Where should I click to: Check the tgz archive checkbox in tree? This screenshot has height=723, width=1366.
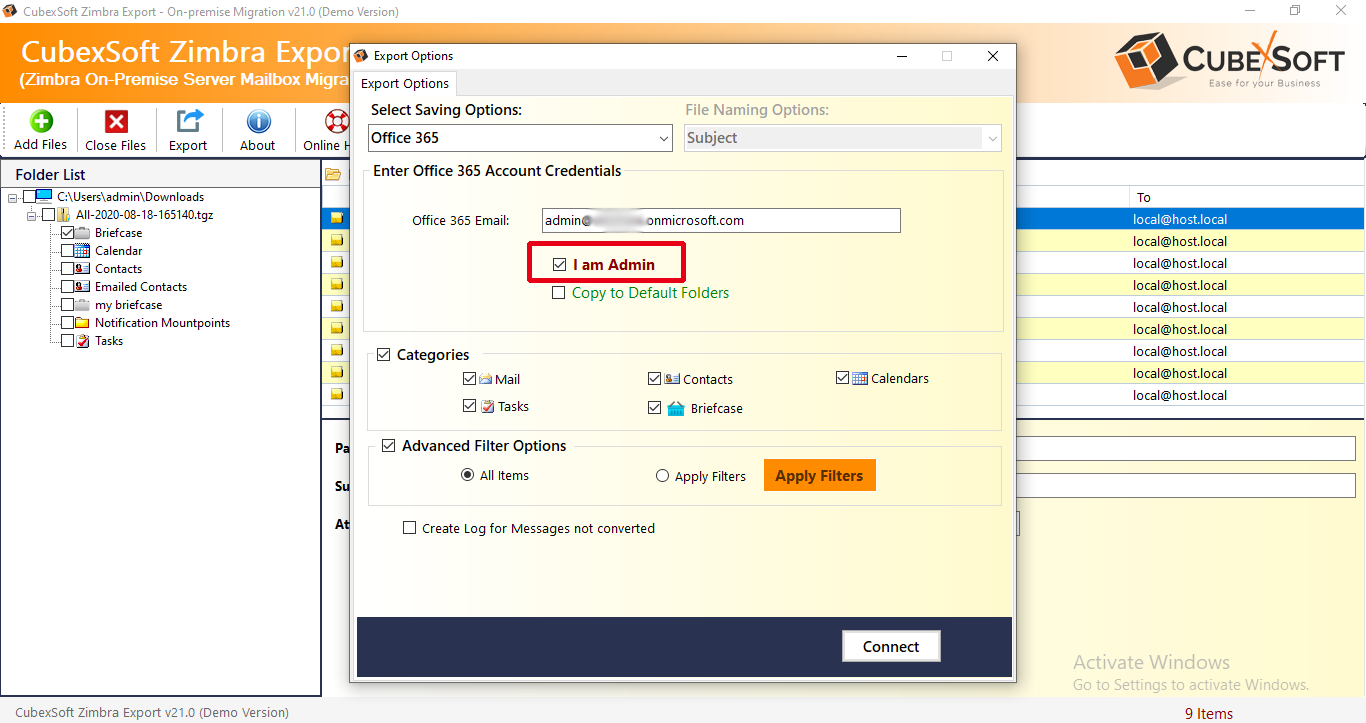tap(48, 215)
